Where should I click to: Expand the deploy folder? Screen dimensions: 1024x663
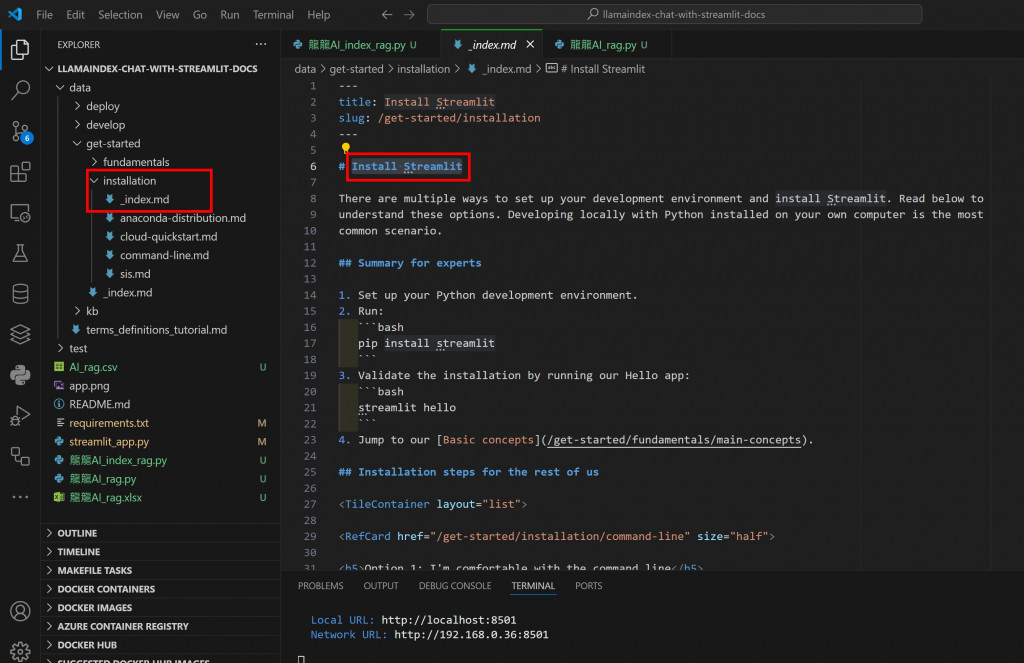click(160, 106)
